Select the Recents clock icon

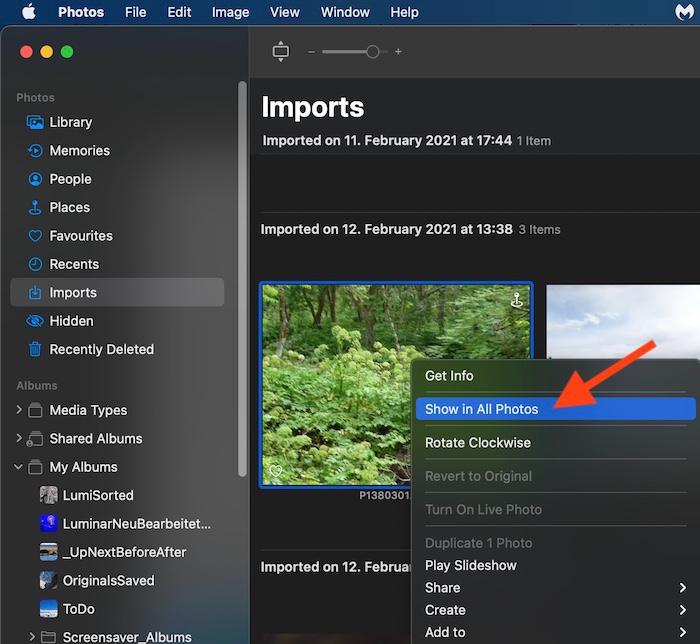[x=35, y=264]
